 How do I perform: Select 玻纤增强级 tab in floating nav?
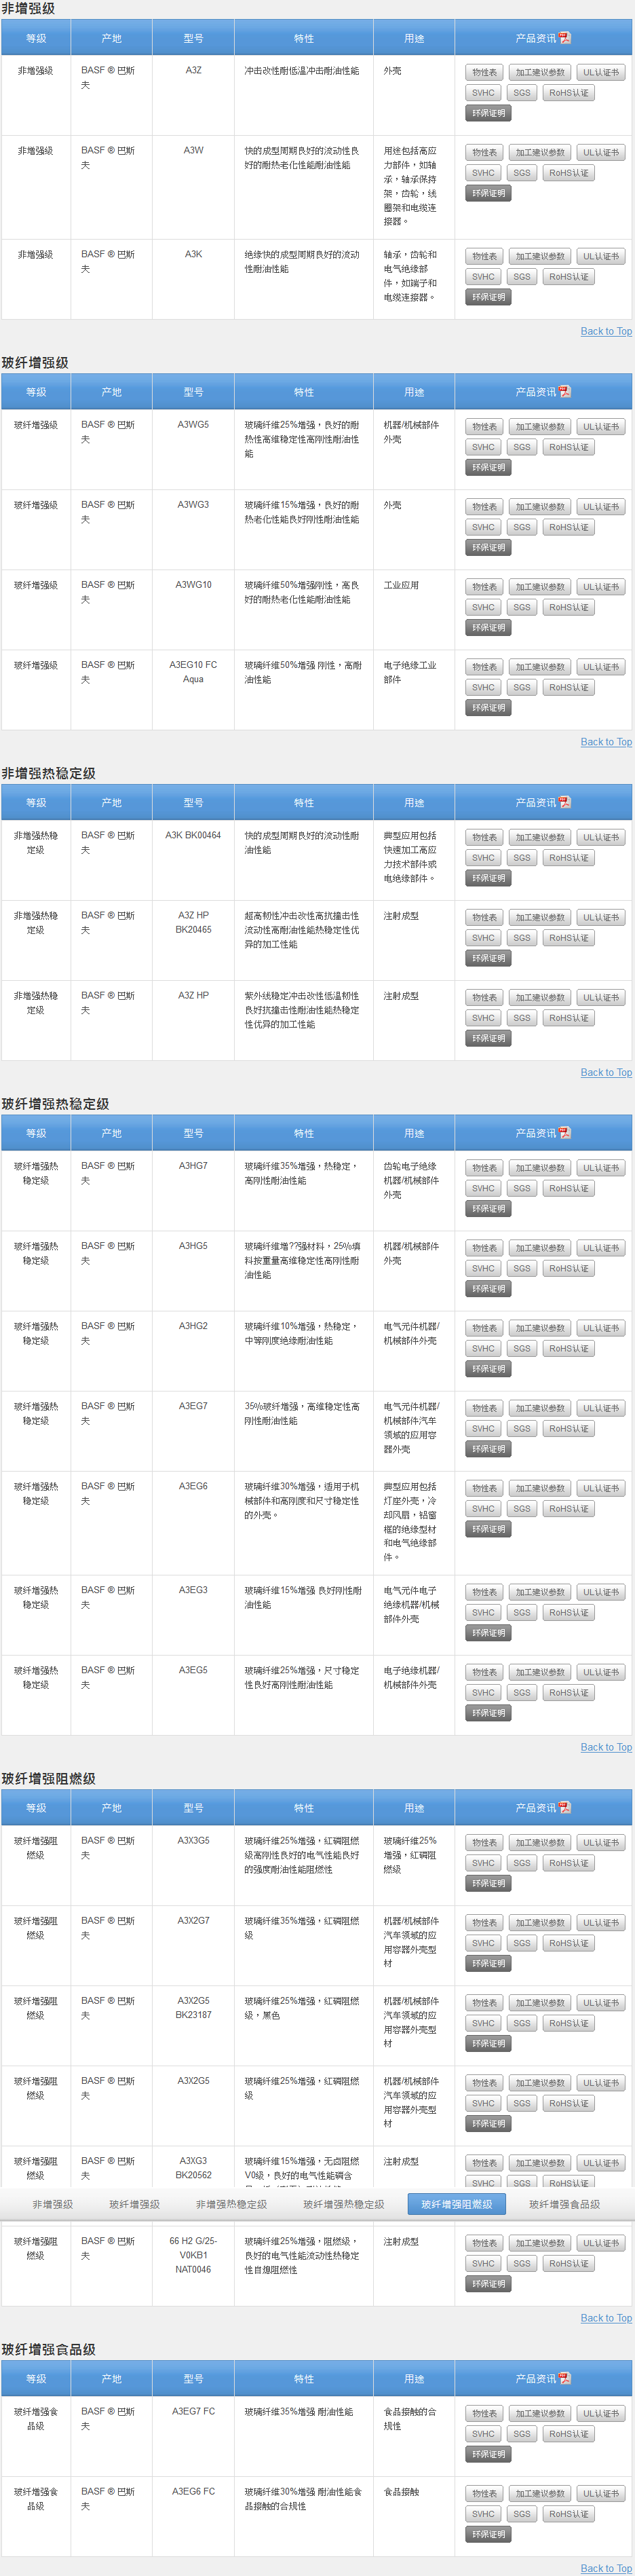(134, 2204)
